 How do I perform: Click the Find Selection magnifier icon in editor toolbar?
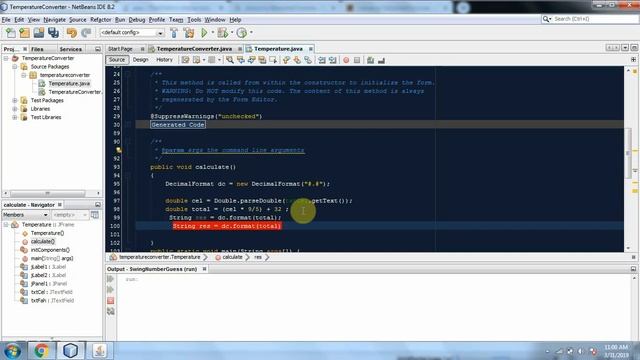[230, 60]
